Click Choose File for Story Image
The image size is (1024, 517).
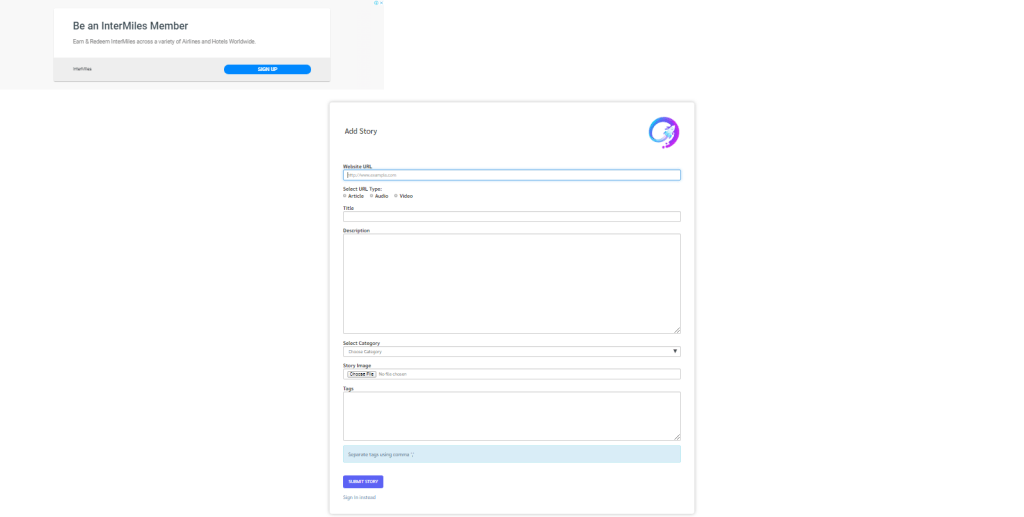point(361,374)
